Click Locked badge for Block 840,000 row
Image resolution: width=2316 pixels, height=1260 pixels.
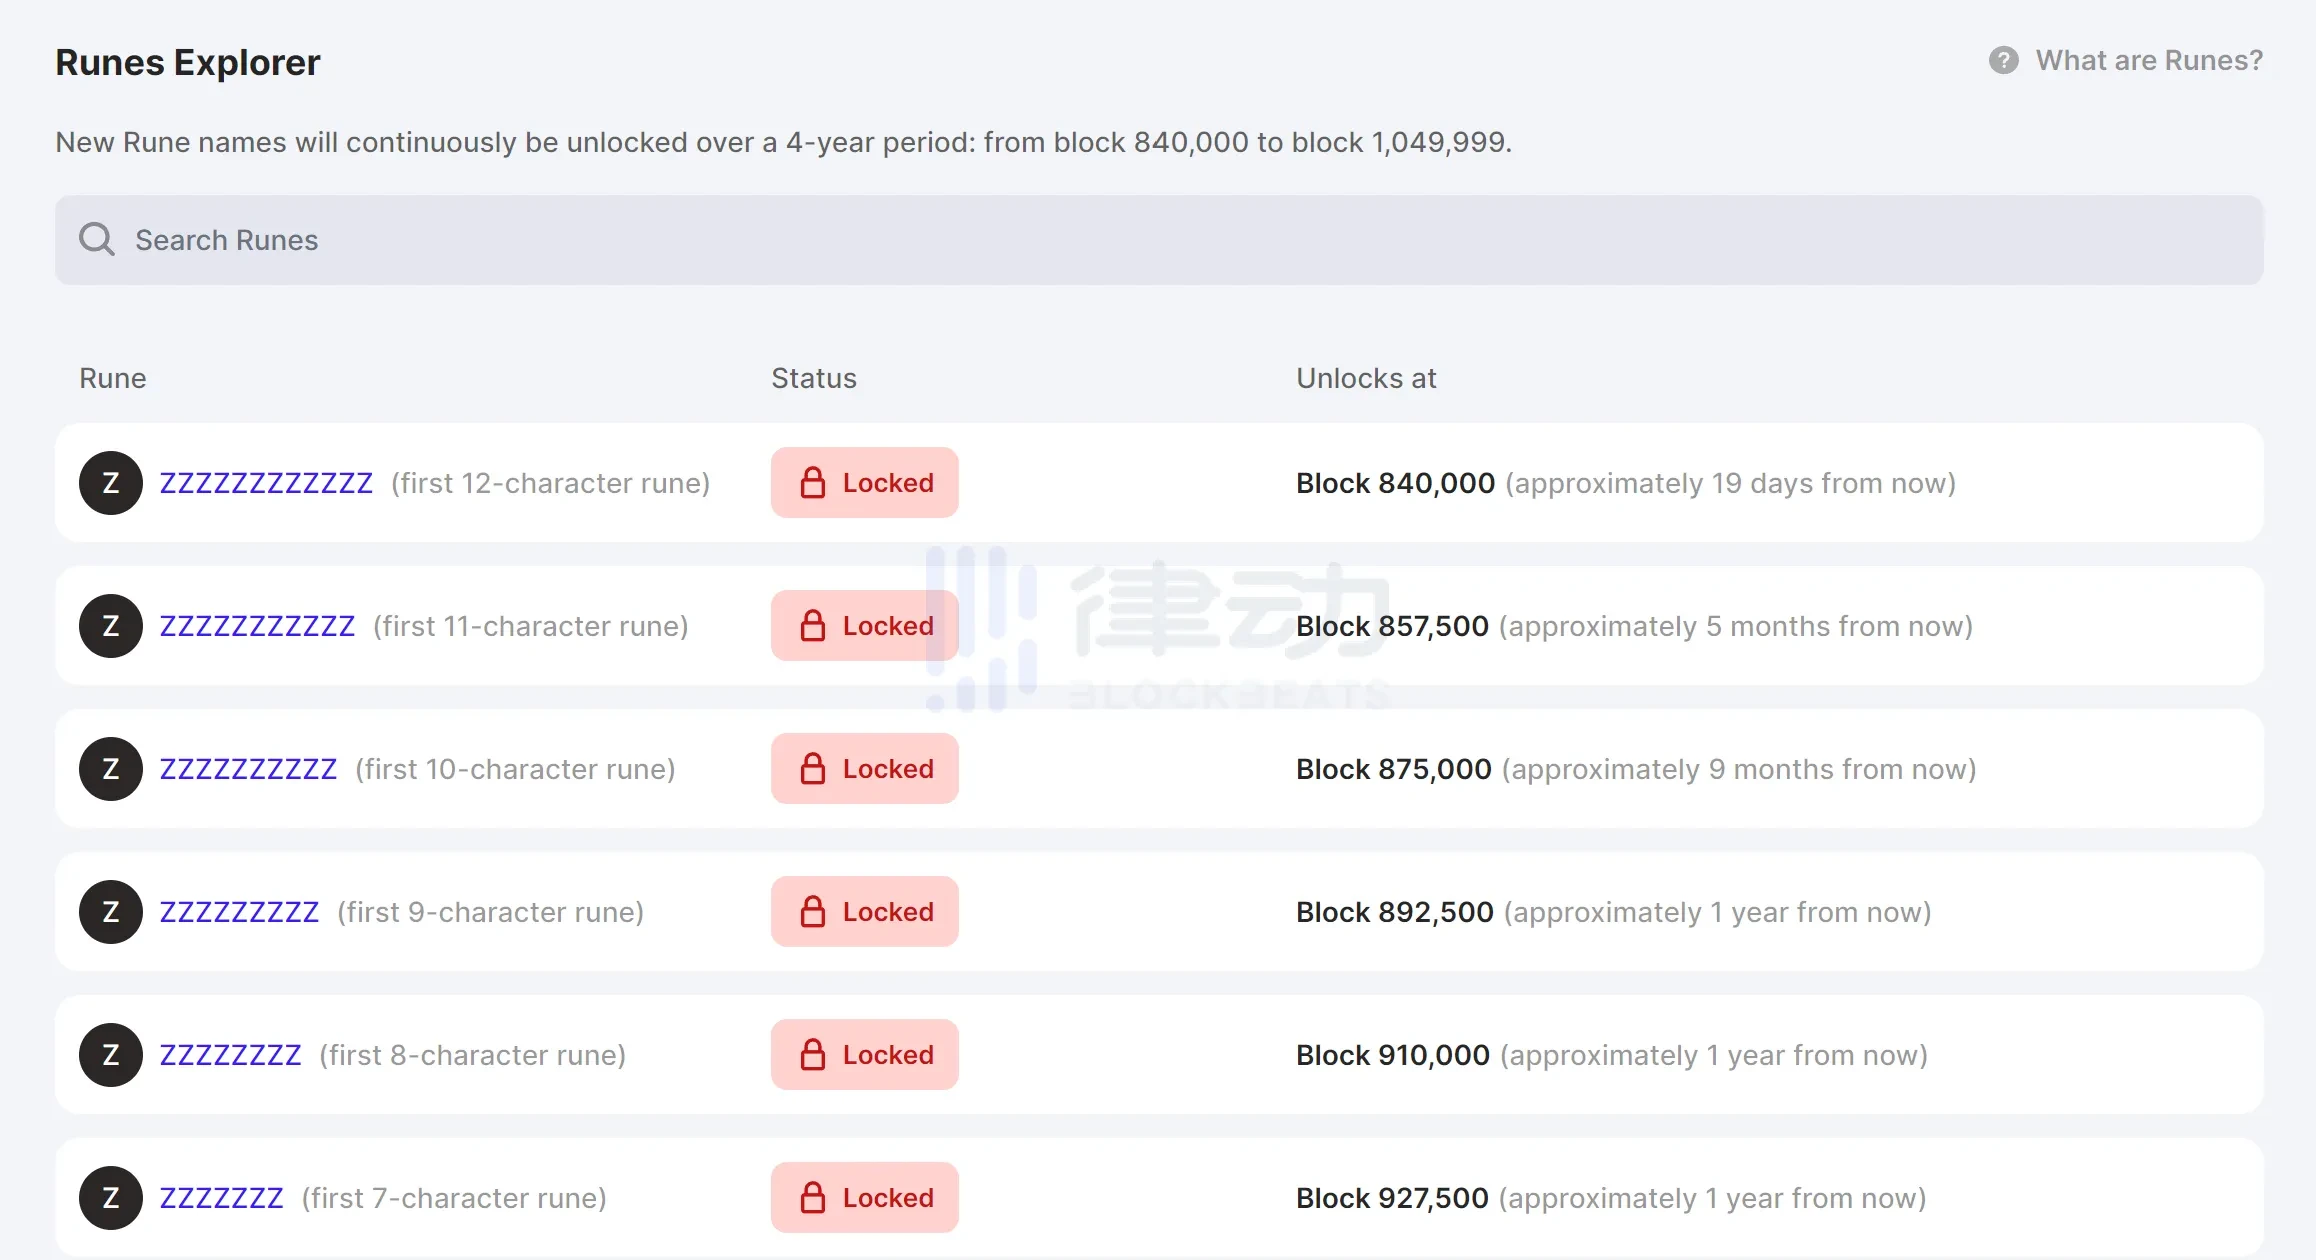(x=864, y=483)
